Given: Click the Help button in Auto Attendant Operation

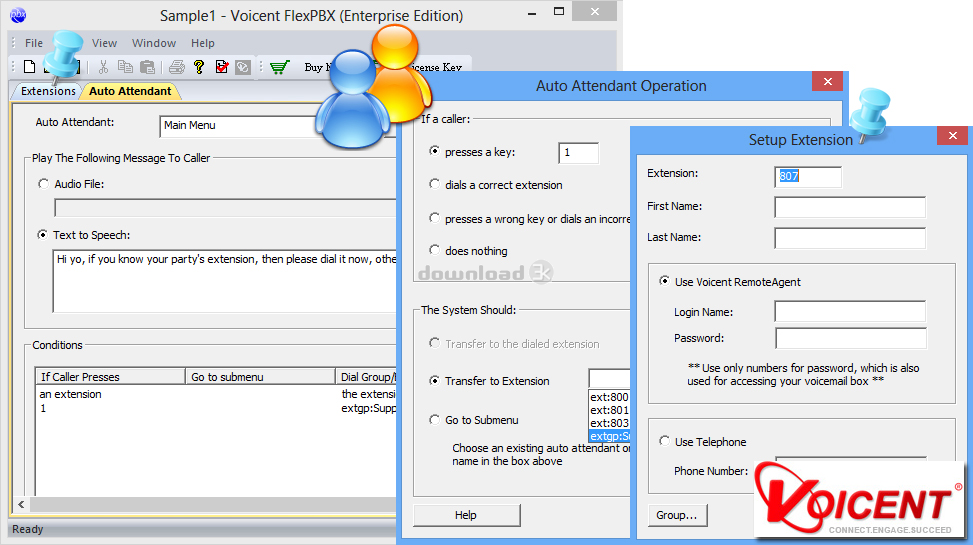Looking at the screenshot, I should click(466, 515).
